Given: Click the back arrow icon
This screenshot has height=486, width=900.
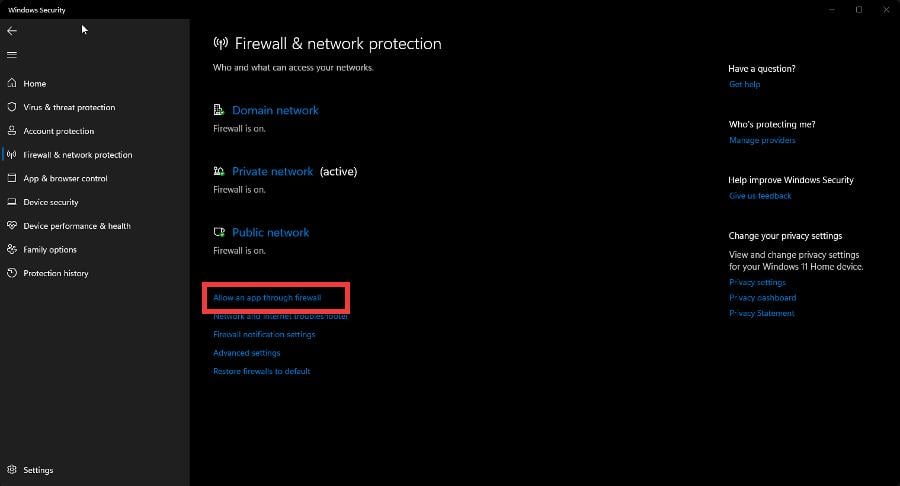Looking at the screenshot, I should pos(11,31).
